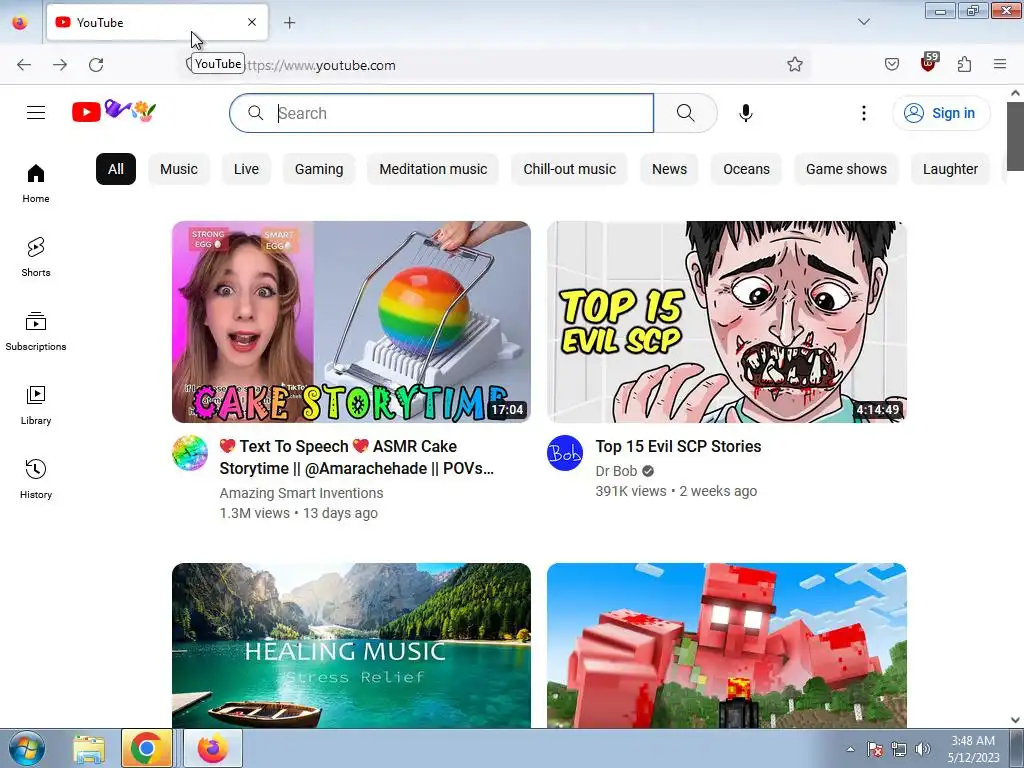The width and height of the screenshot is (1024, 768).
Task: Select the Gaming filter chip
Action: pyautogui.click(x=319, y=169)
